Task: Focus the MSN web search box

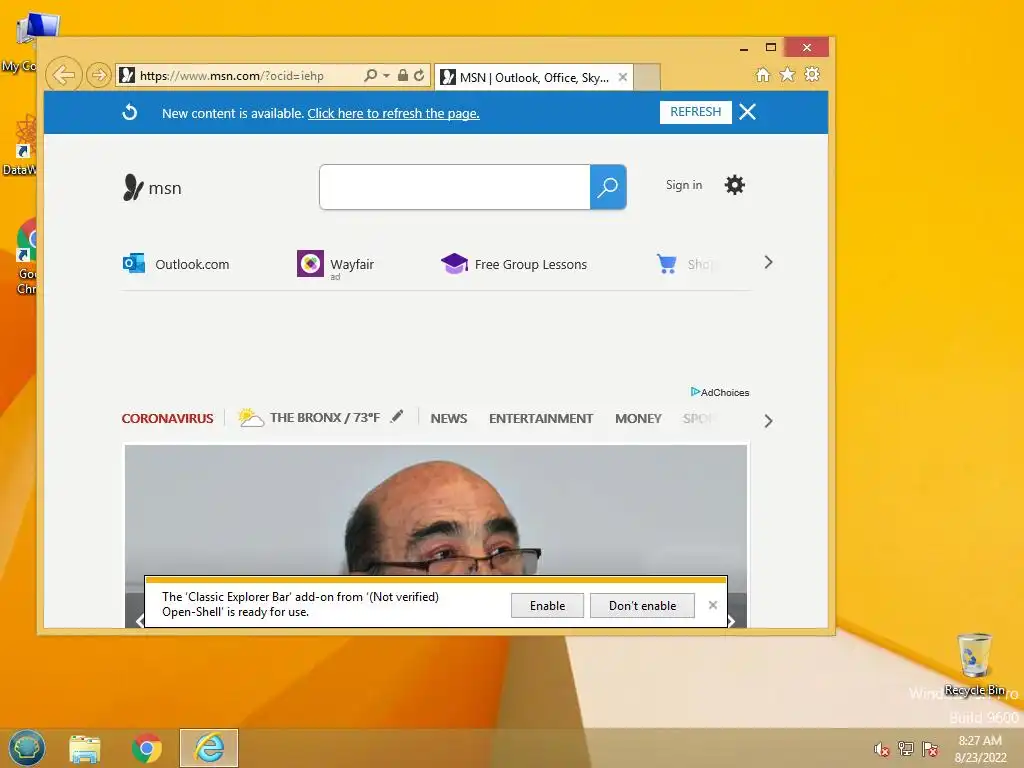Action: pyautogui.click(x=455, y=187)
